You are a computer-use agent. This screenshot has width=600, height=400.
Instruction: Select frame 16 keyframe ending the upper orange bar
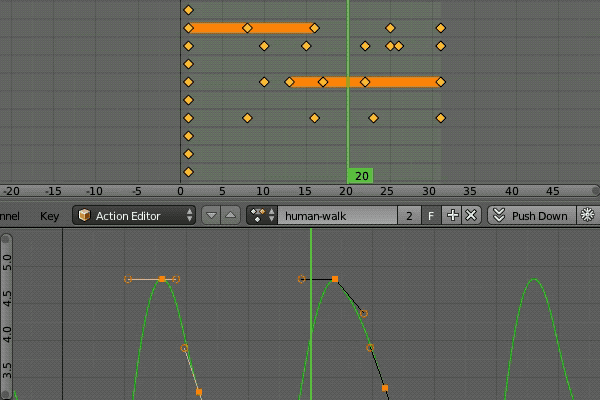click(x=315, y=28)
